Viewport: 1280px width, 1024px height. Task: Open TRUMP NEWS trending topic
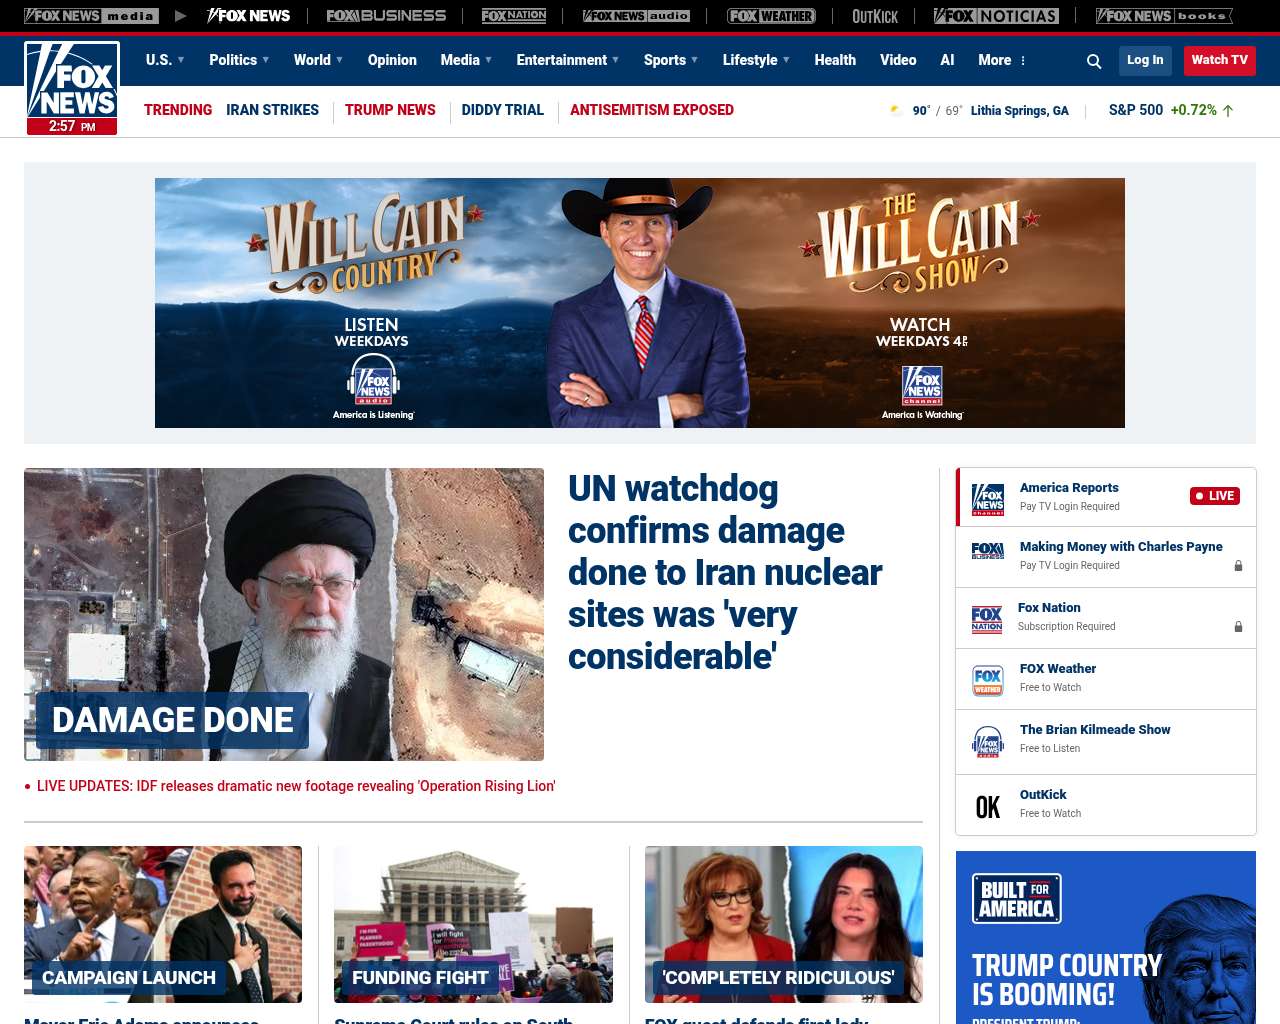(x=390, y=110)
